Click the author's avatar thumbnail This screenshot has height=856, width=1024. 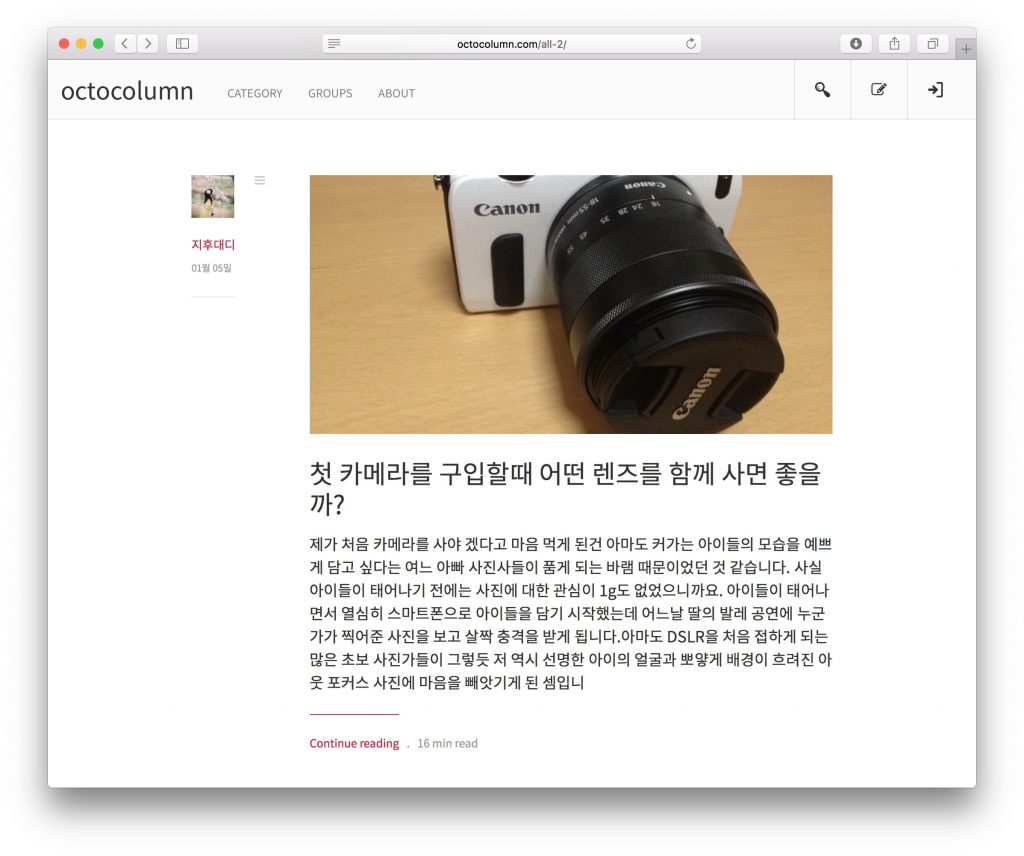pyautogui.click(x=213, y=197)
